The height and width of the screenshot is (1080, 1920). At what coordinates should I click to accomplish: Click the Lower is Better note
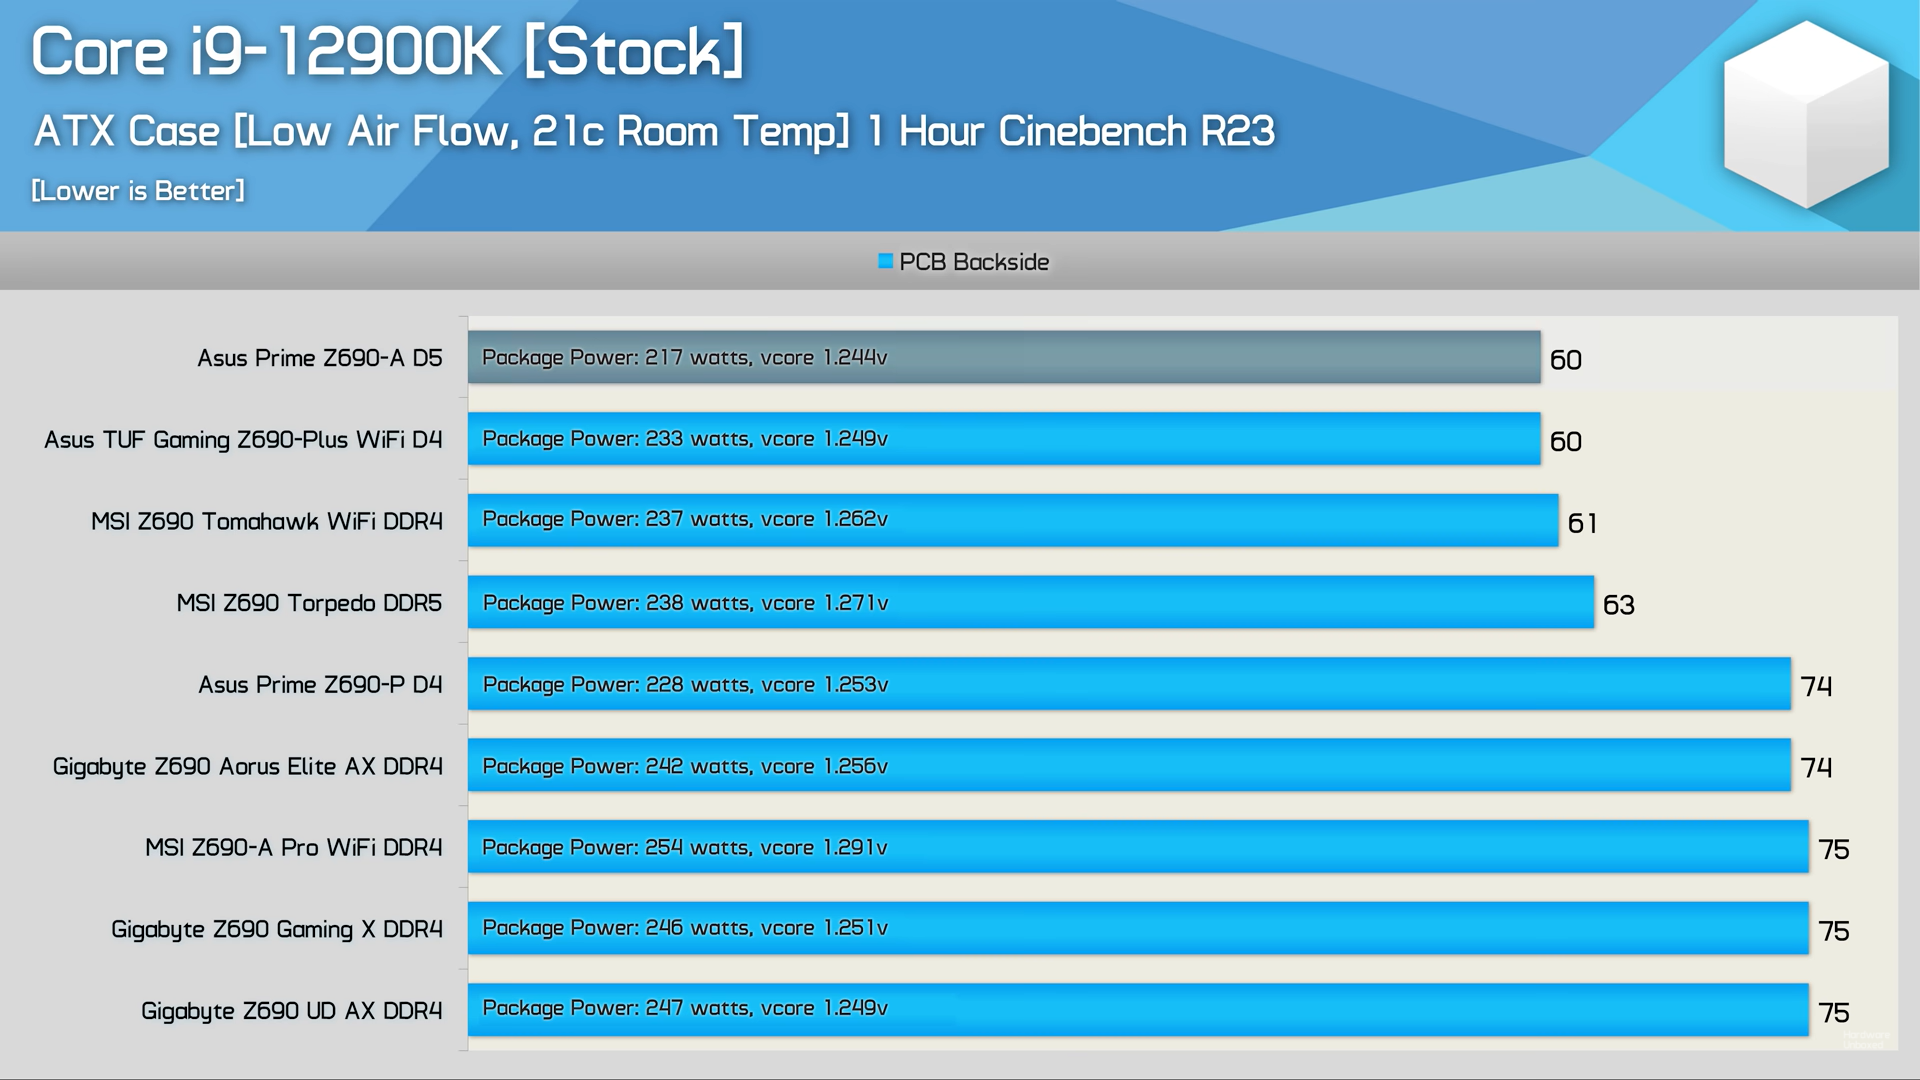tap(138, 190)
